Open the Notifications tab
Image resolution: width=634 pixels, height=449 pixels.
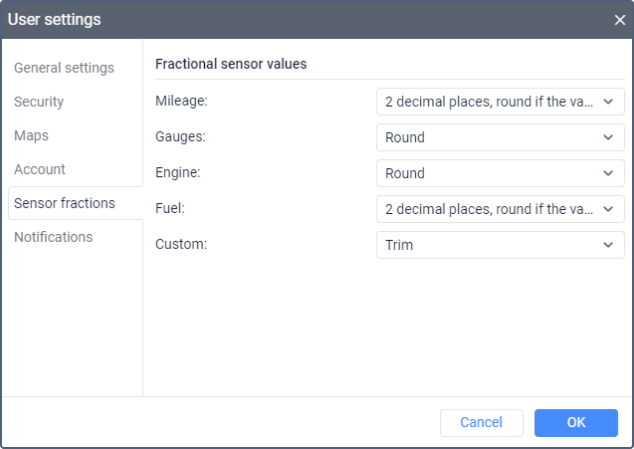pos(53,237)
